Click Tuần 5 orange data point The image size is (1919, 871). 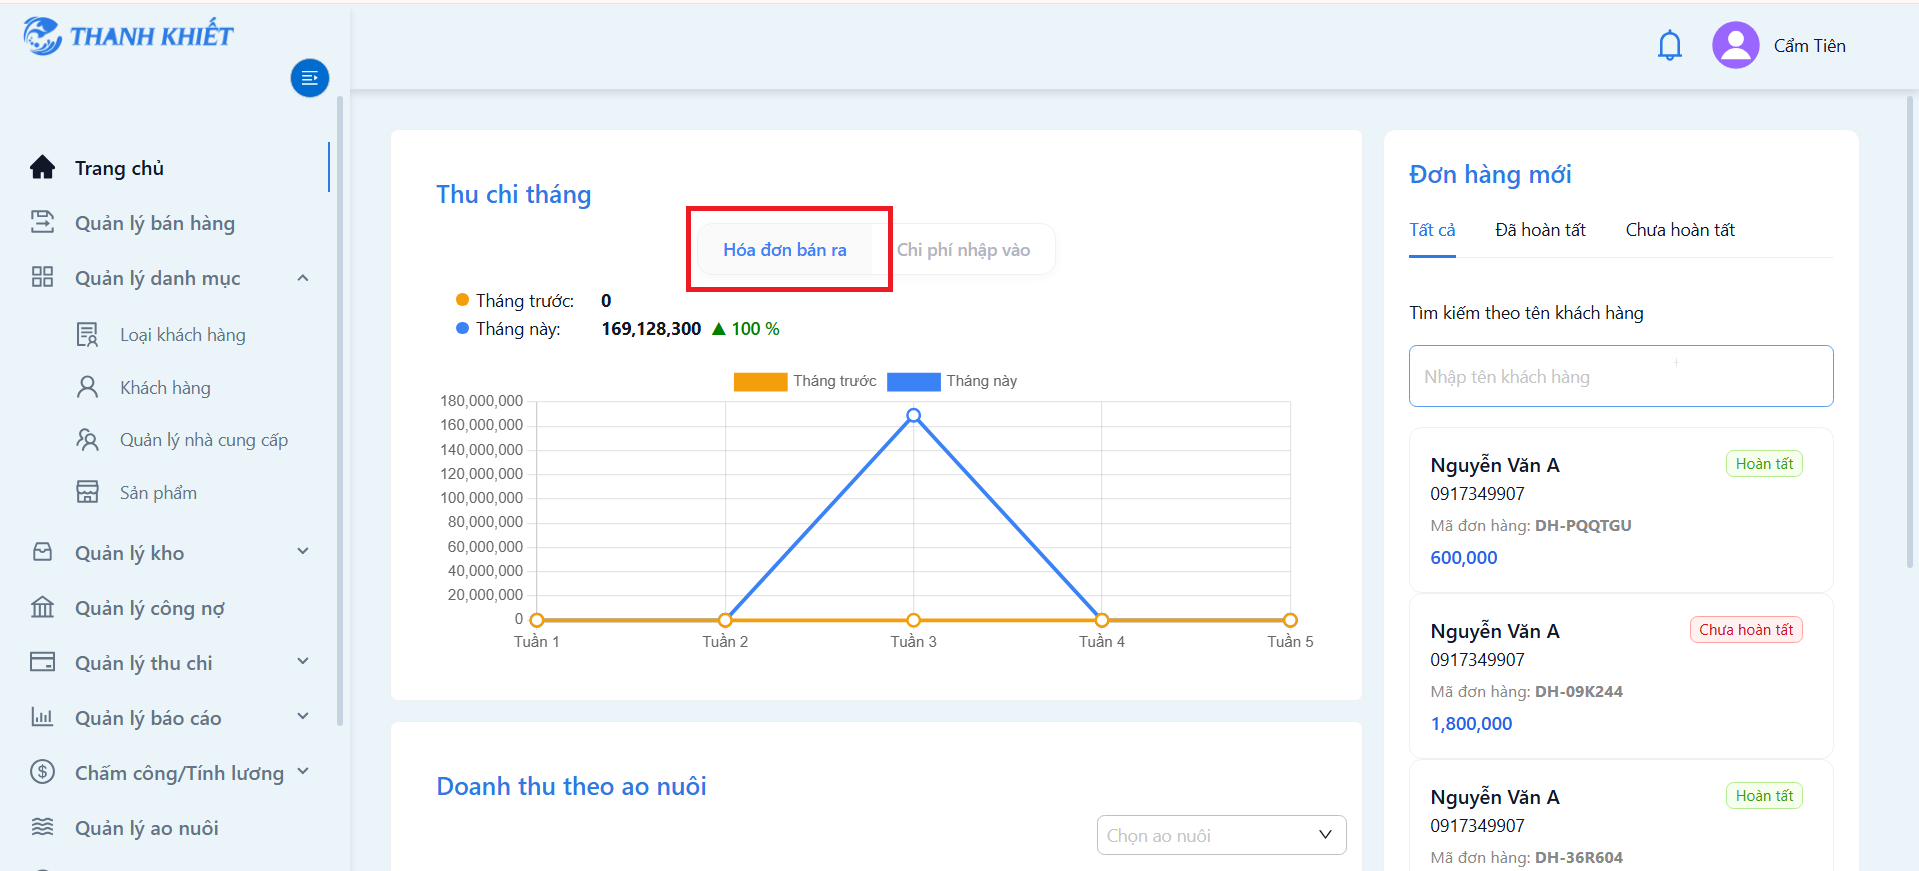pyautogui.click(x=1290, y=620)
